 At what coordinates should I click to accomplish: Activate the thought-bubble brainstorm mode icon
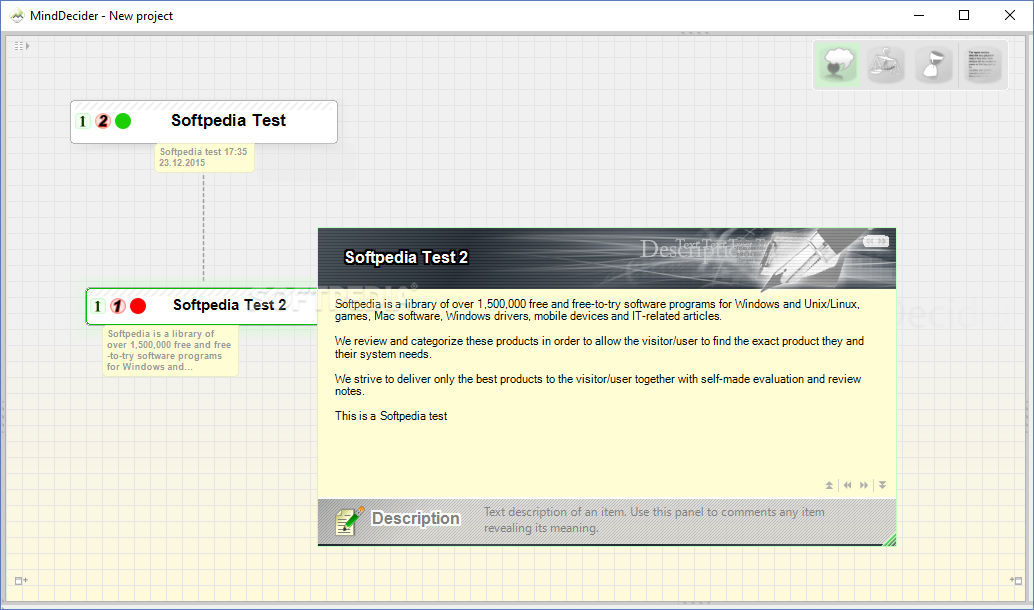(x=837, y=65)
